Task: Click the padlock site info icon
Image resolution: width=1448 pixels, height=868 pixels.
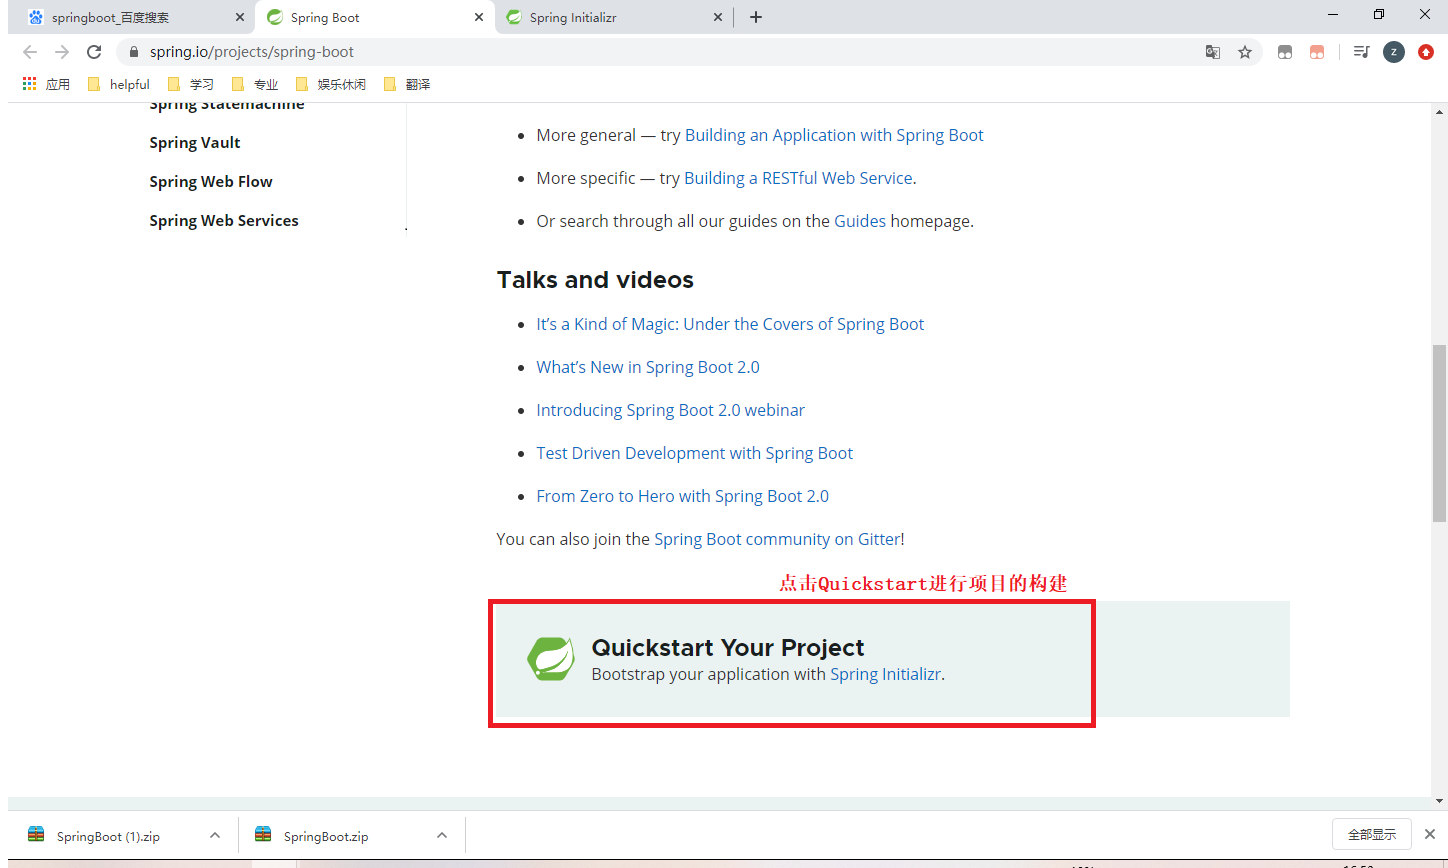Action: pyautogui.click(x=133, y=52)
